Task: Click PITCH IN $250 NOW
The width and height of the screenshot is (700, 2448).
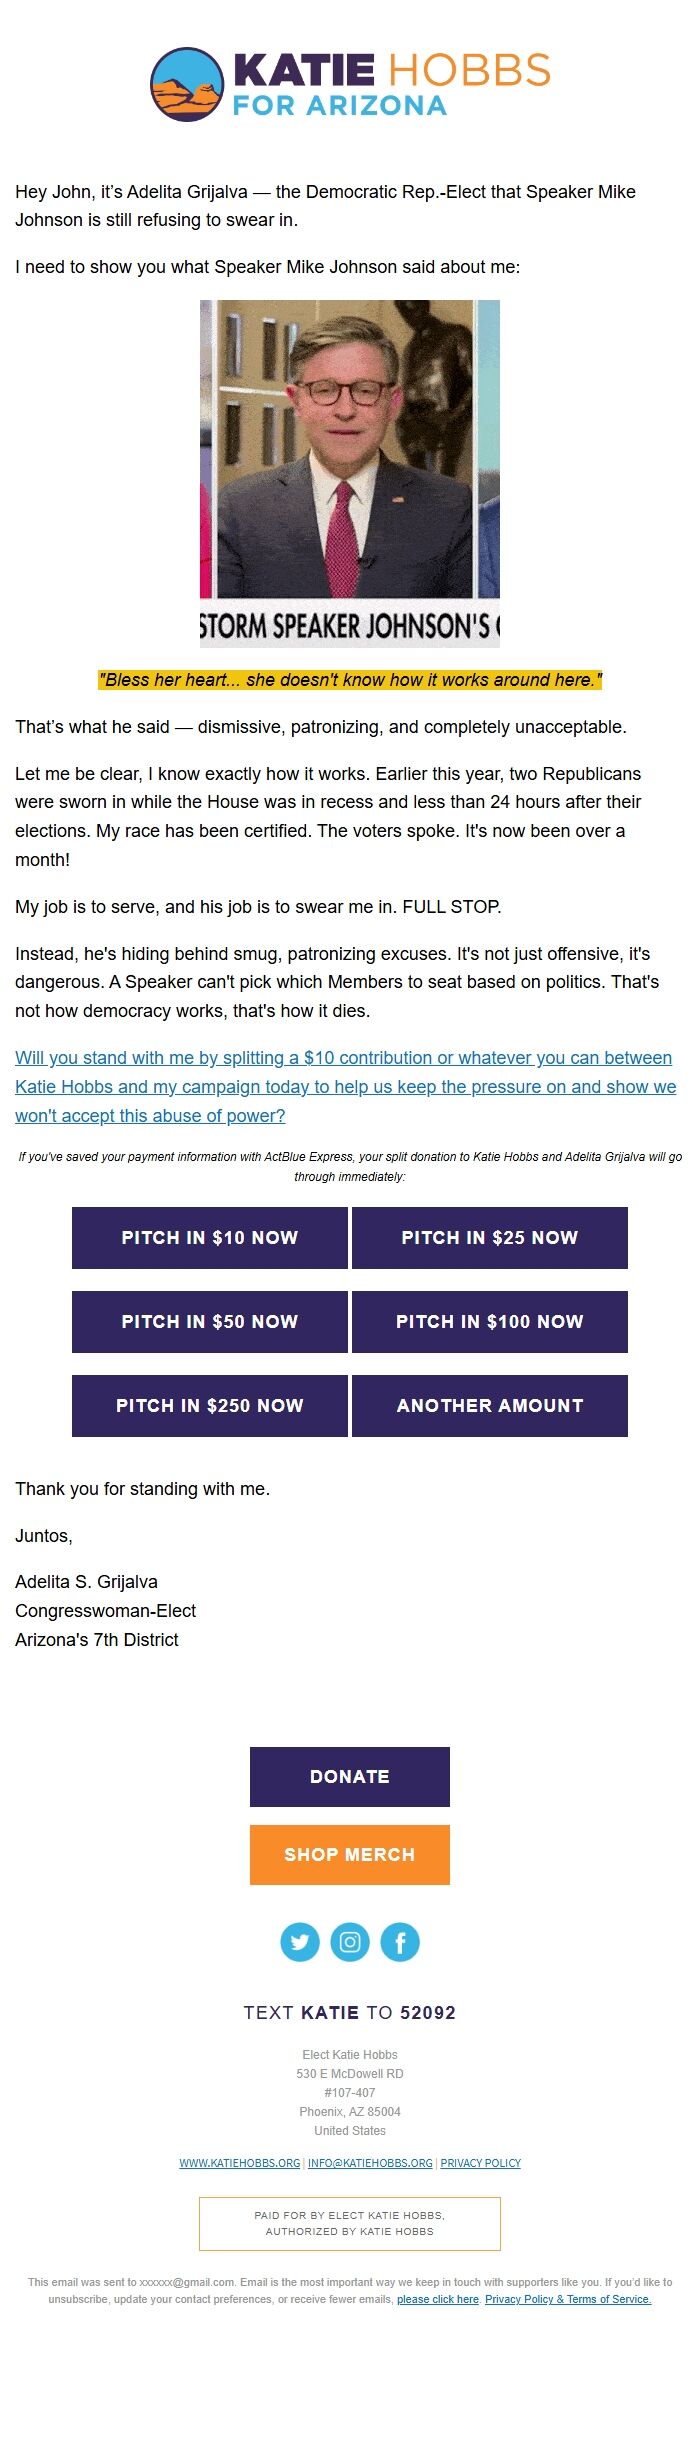Action: click(x=210, y=1405)
